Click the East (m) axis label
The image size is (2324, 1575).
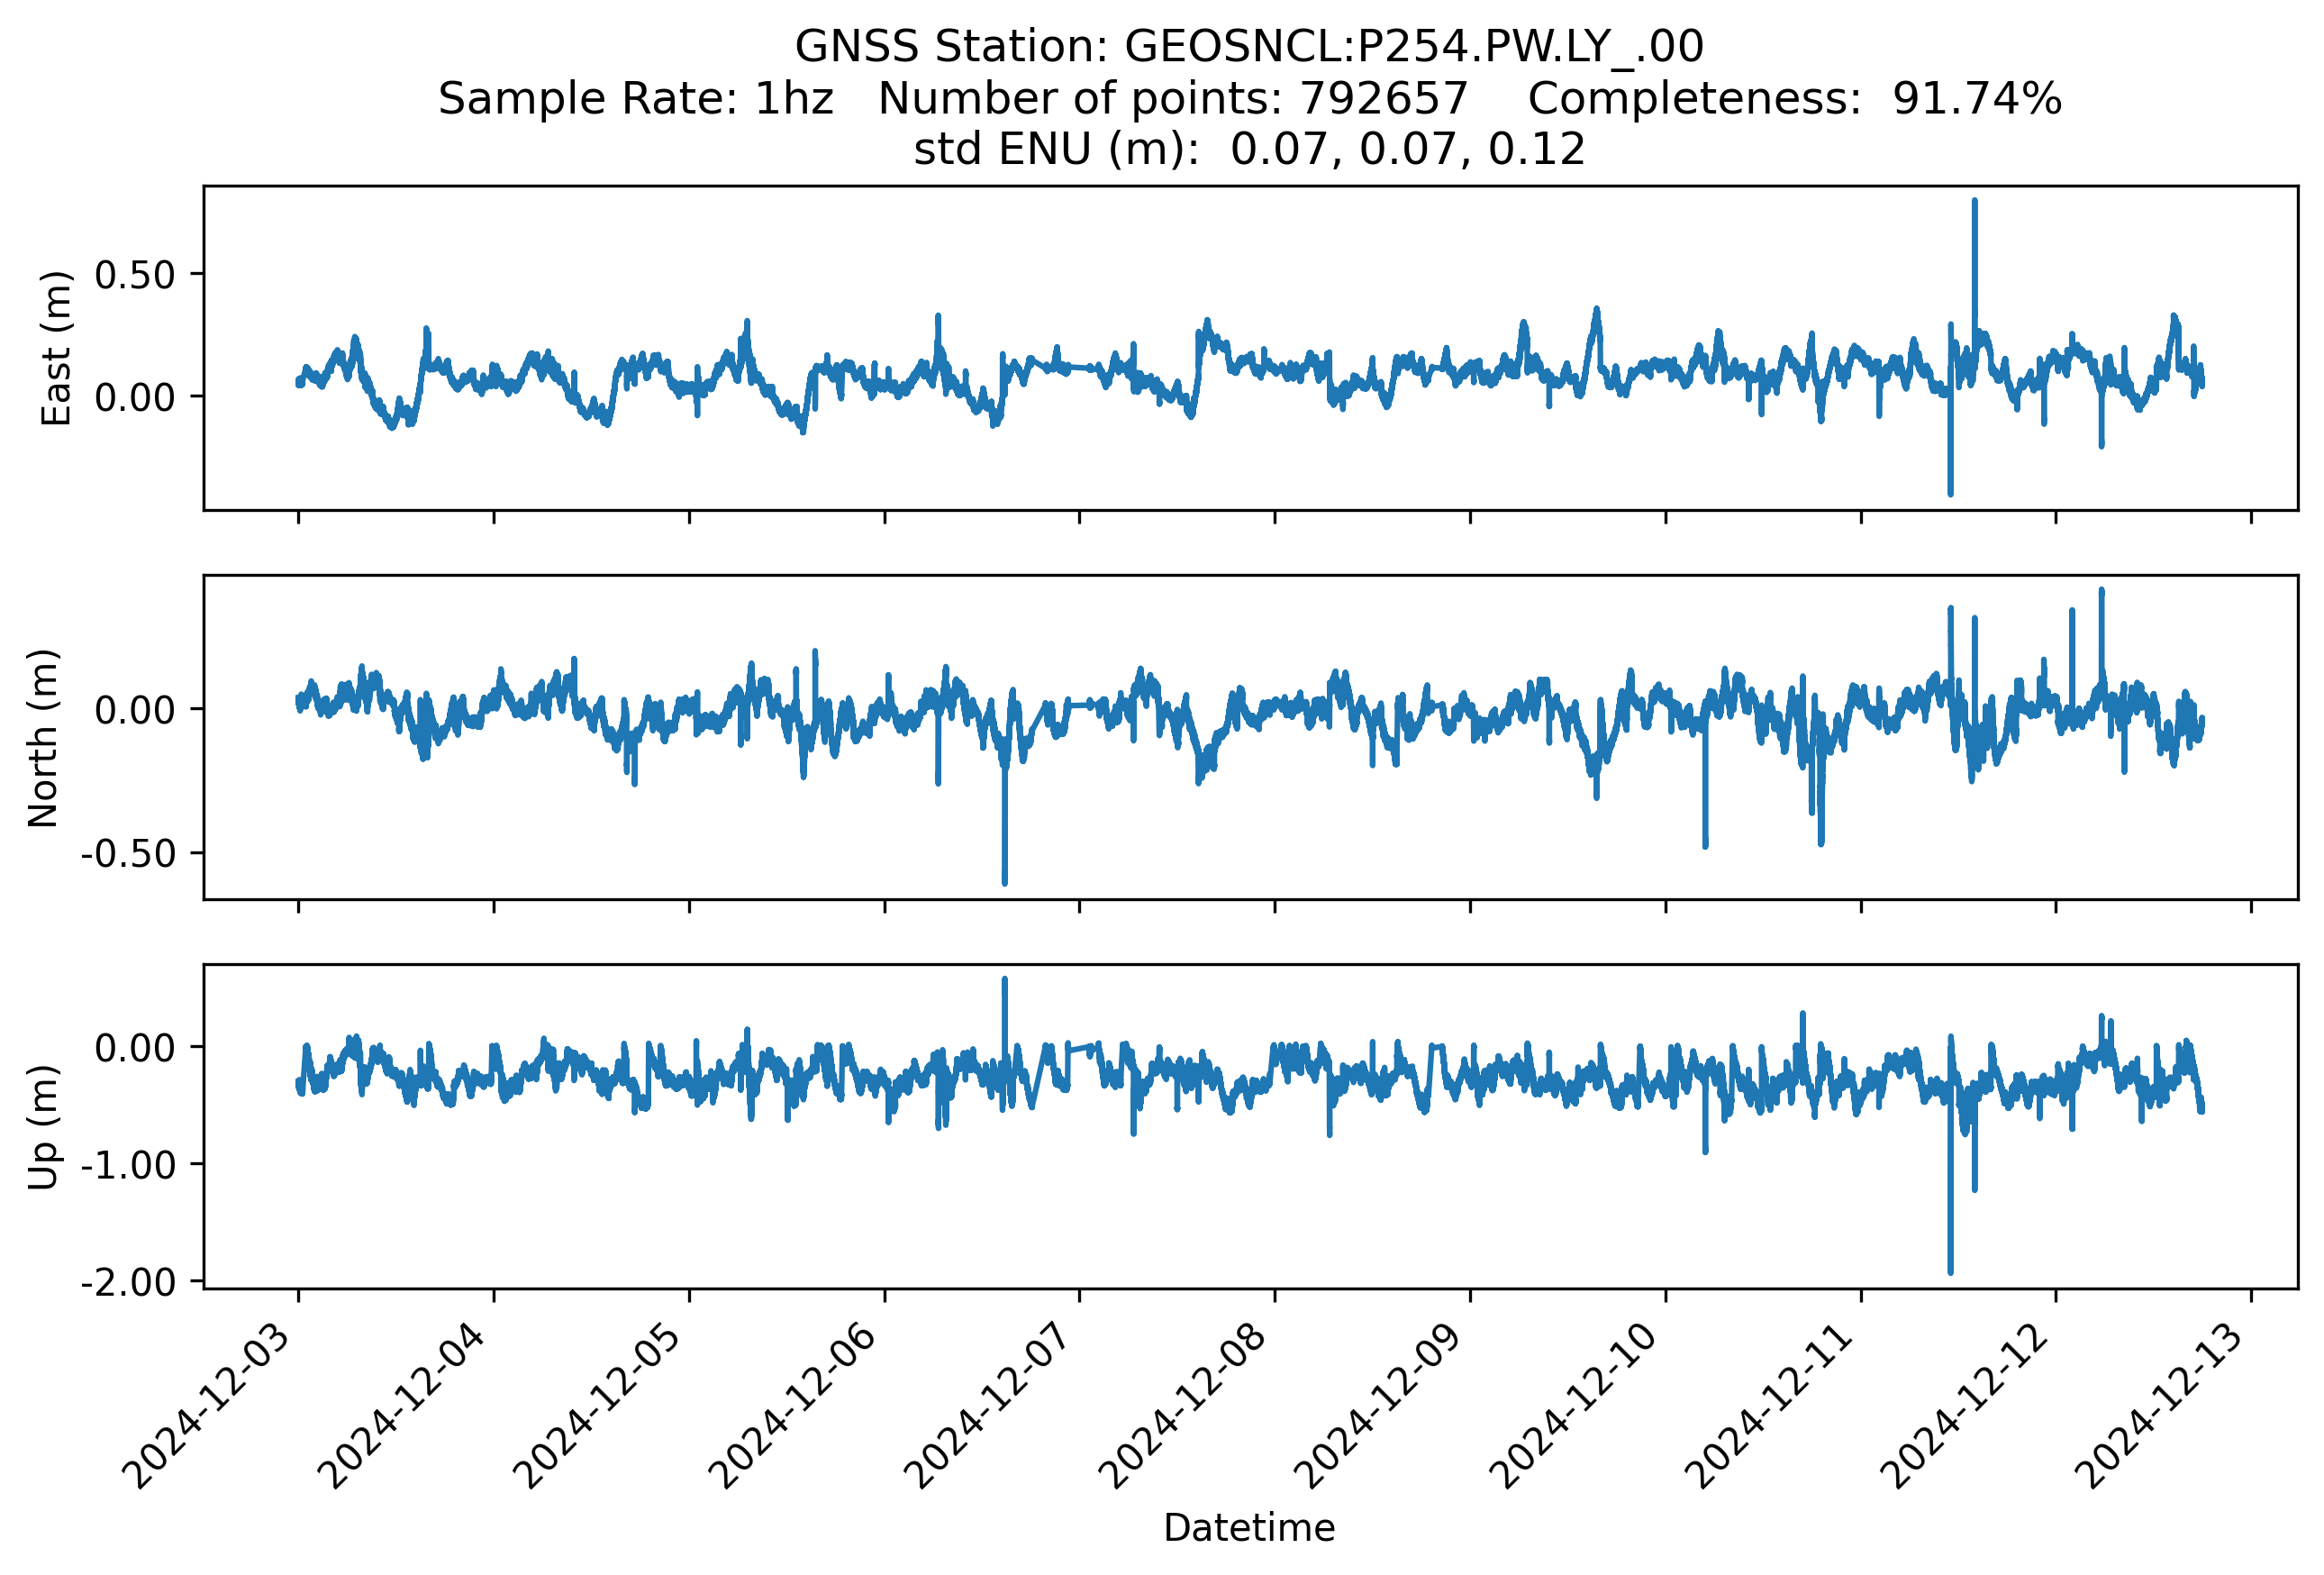click(56, 348)
